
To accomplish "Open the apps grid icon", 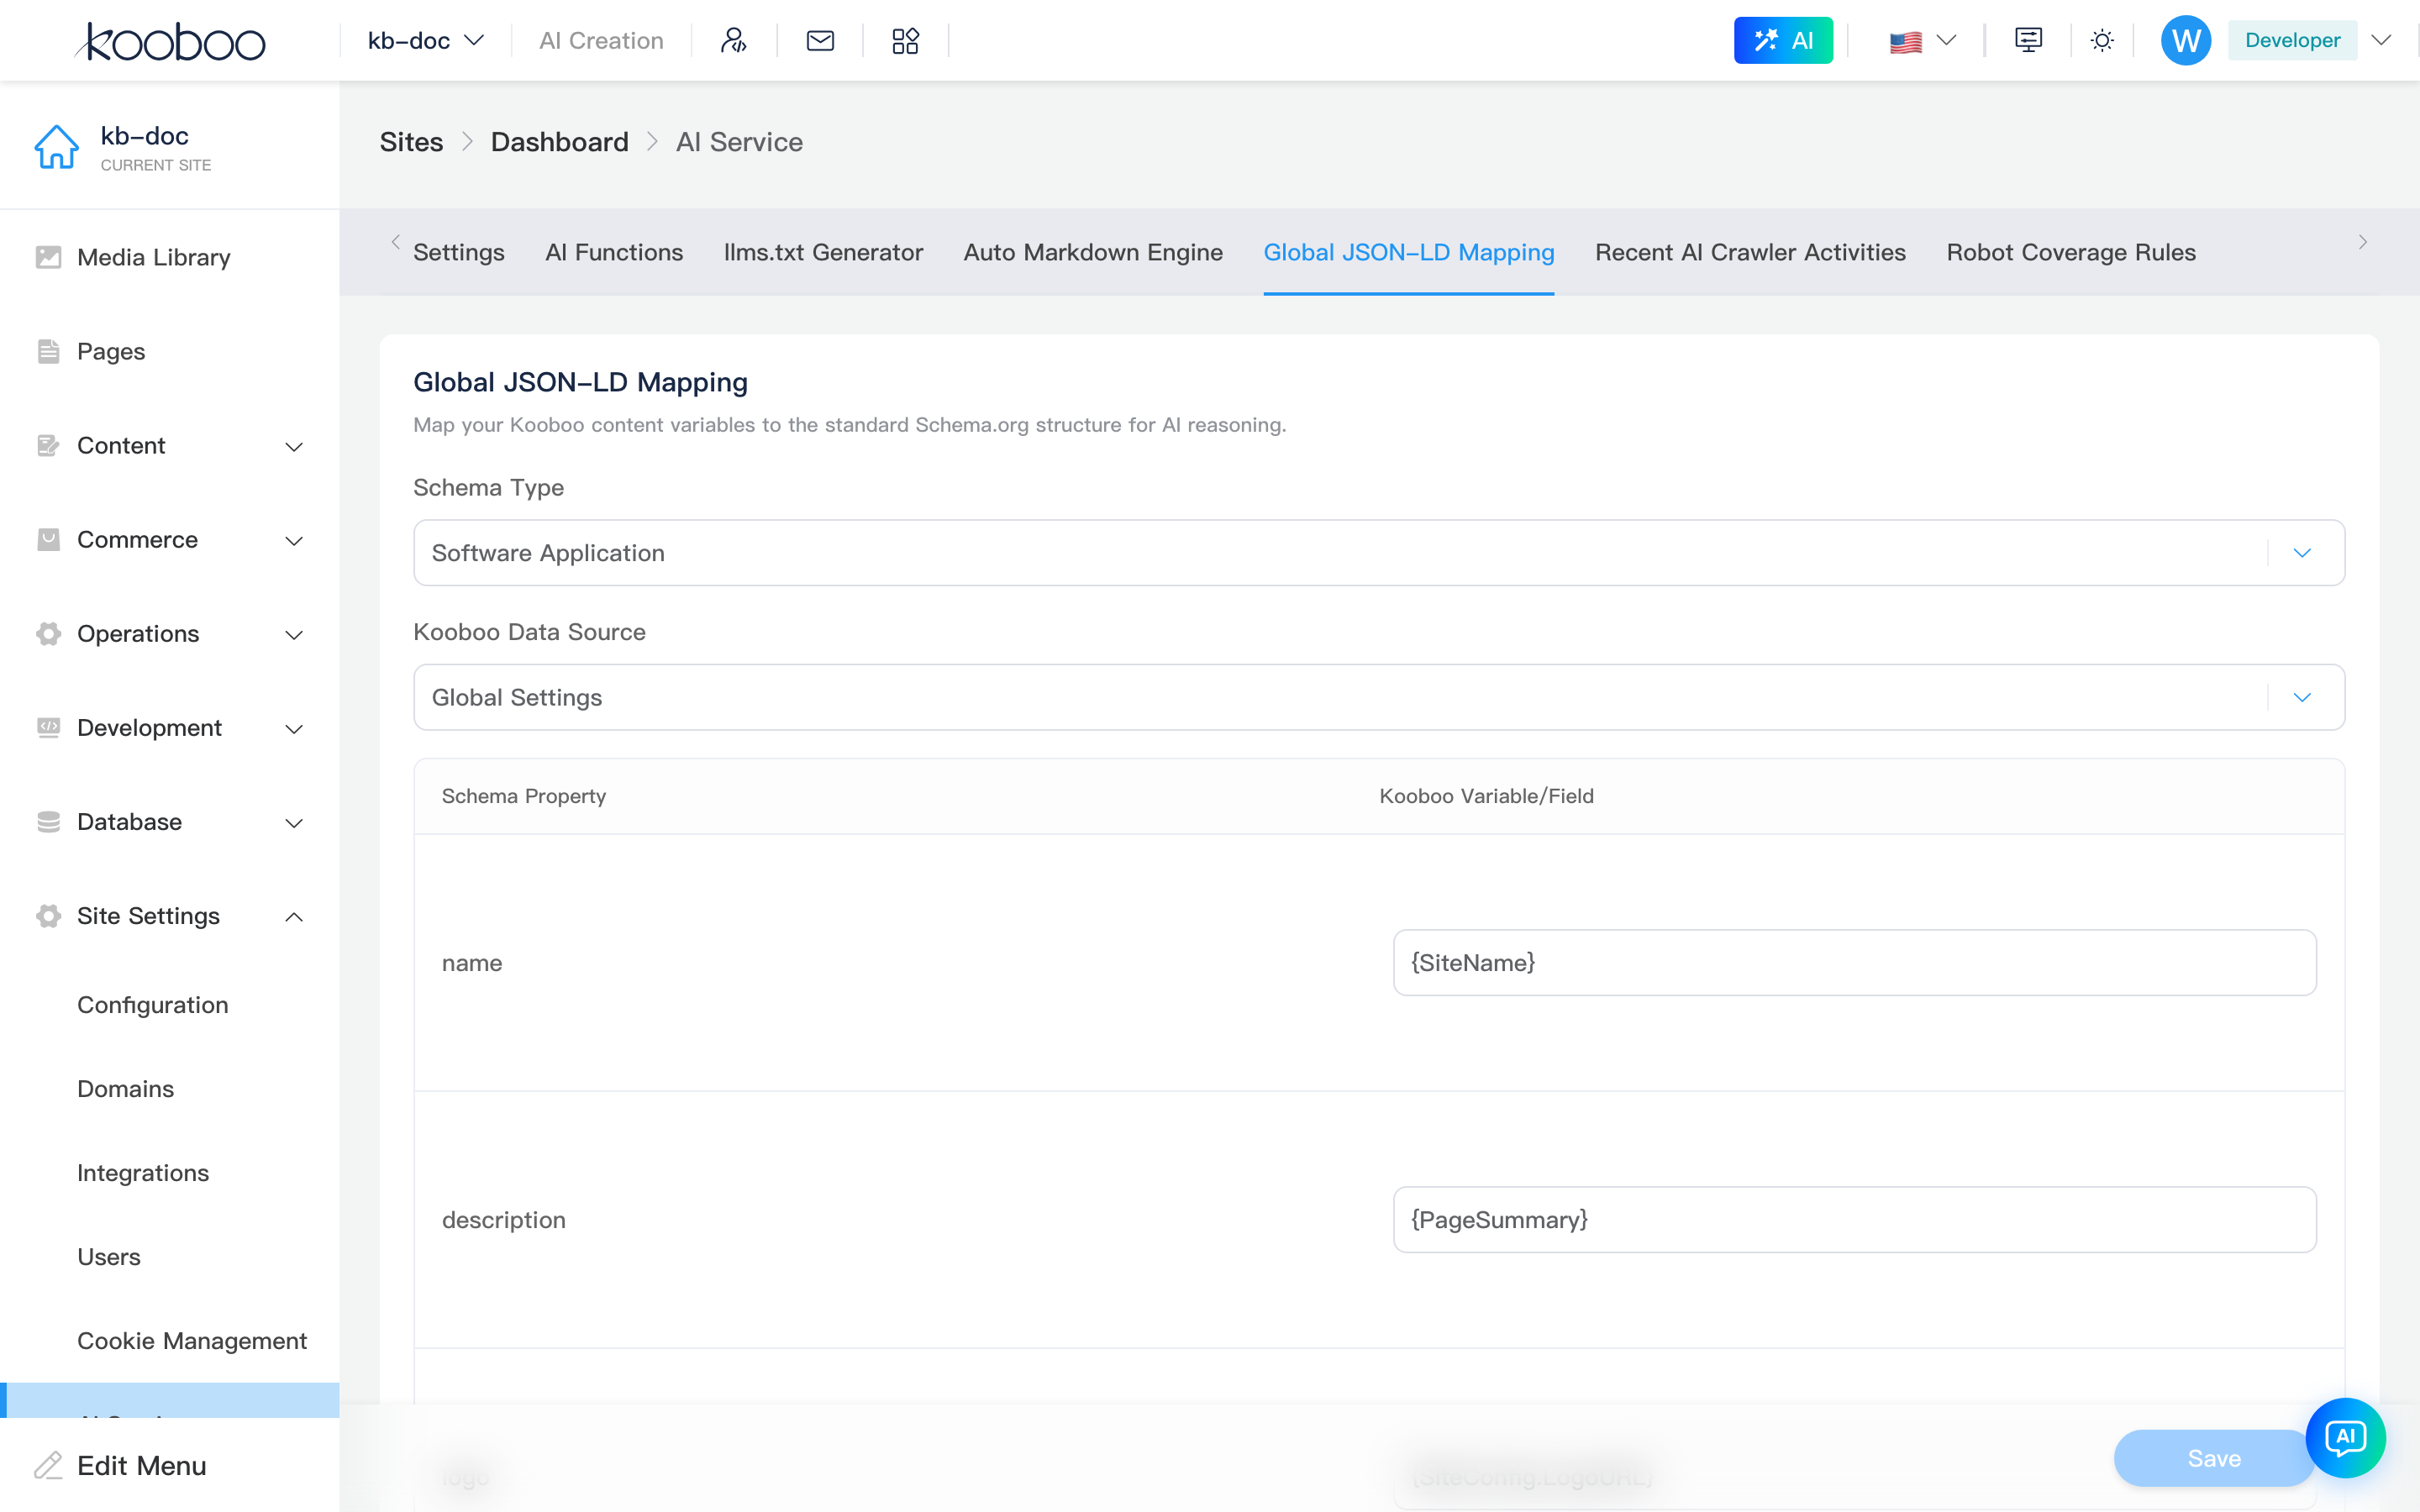I will click(905, 41).
